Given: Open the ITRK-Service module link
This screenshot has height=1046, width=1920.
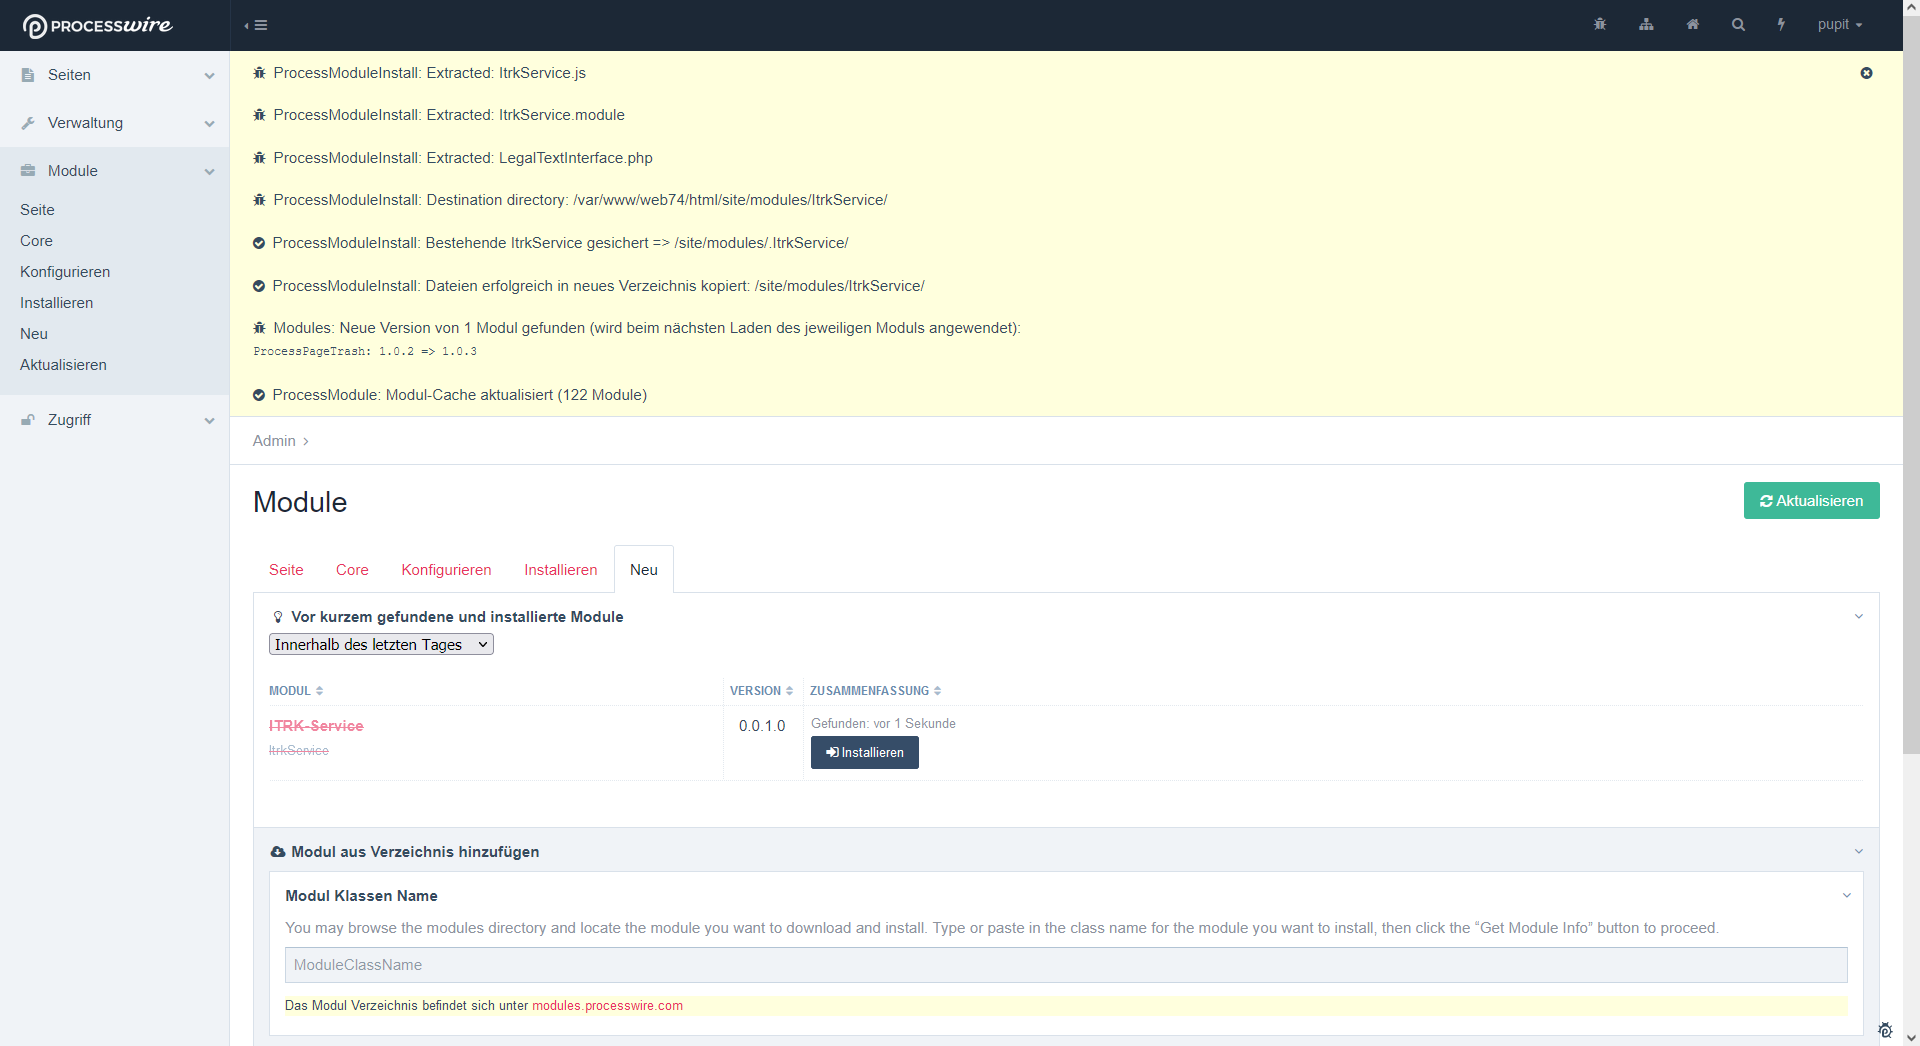Looking at the screenshot, I should [316, 726].
